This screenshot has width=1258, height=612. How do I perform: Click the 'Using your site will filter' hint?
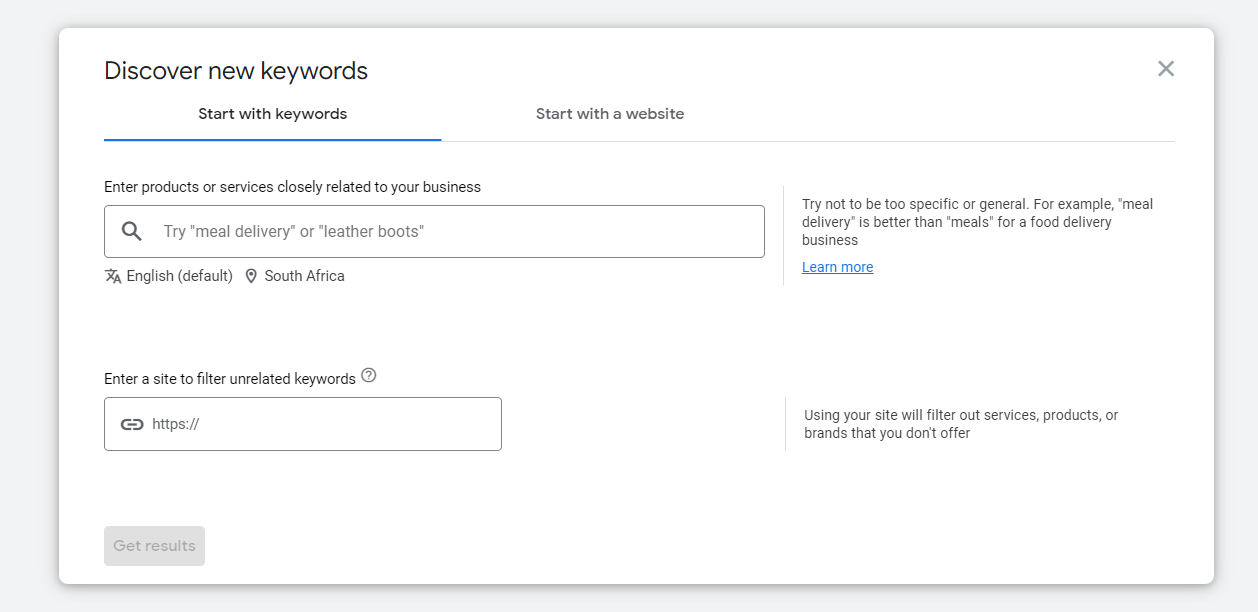click(x=960, y=424)
